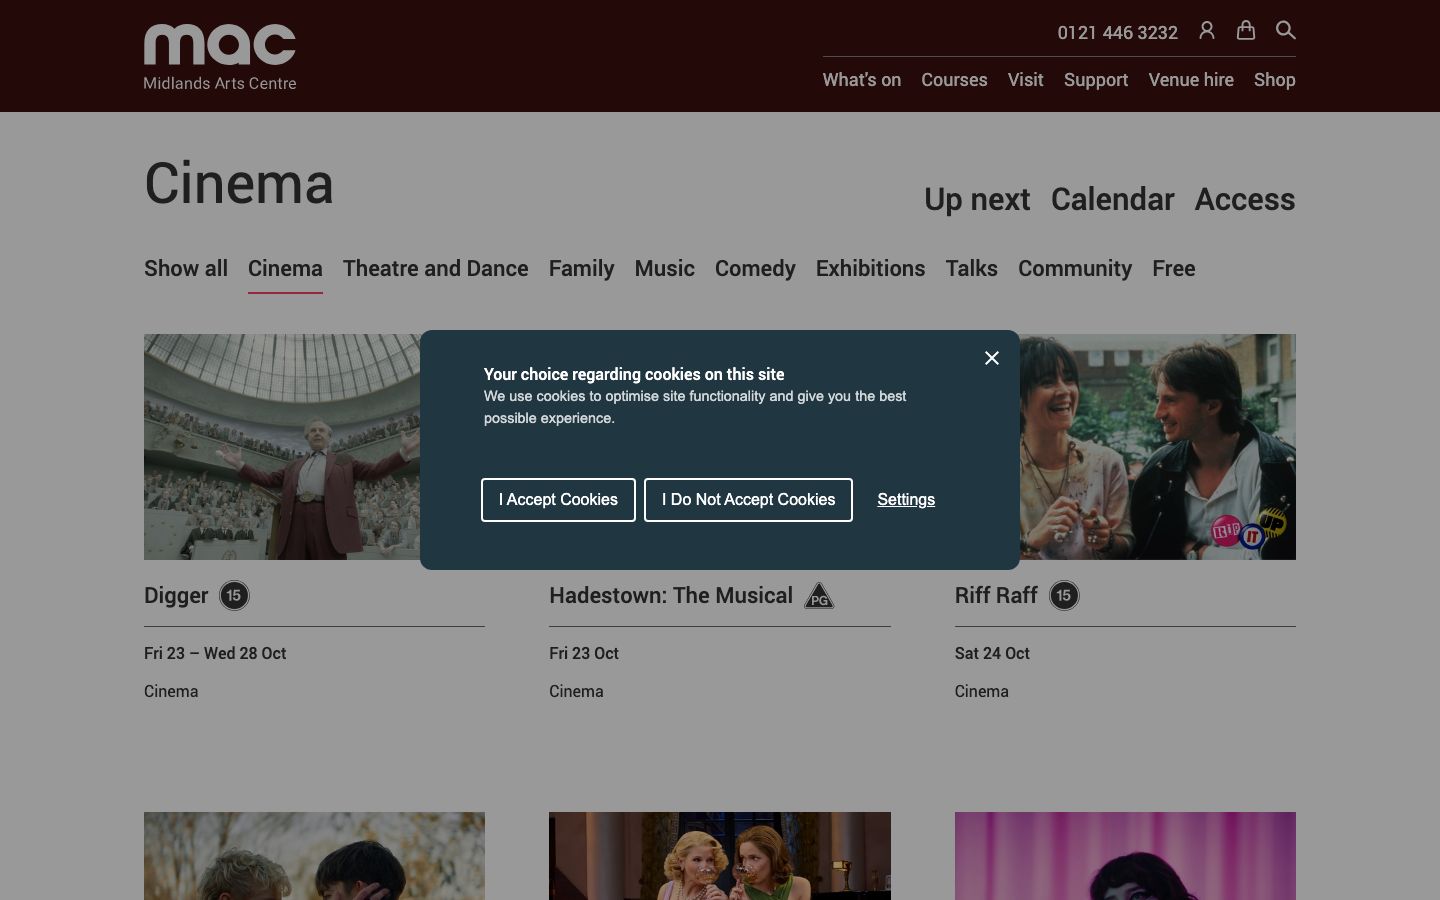Image resolution: width=1440 pixels, height=900 pixels.
Task: Open the What's on menu
Action: coord(862,80)
